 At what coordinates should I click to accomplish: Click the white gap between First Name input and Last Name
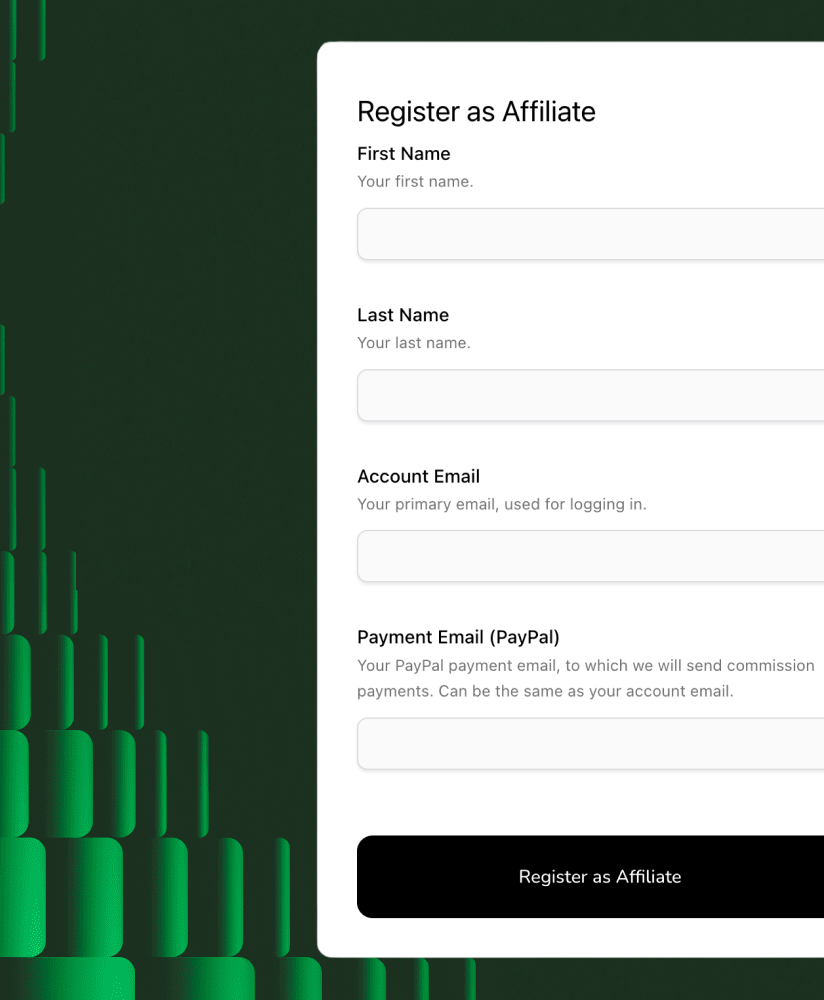tap(591, 283)
